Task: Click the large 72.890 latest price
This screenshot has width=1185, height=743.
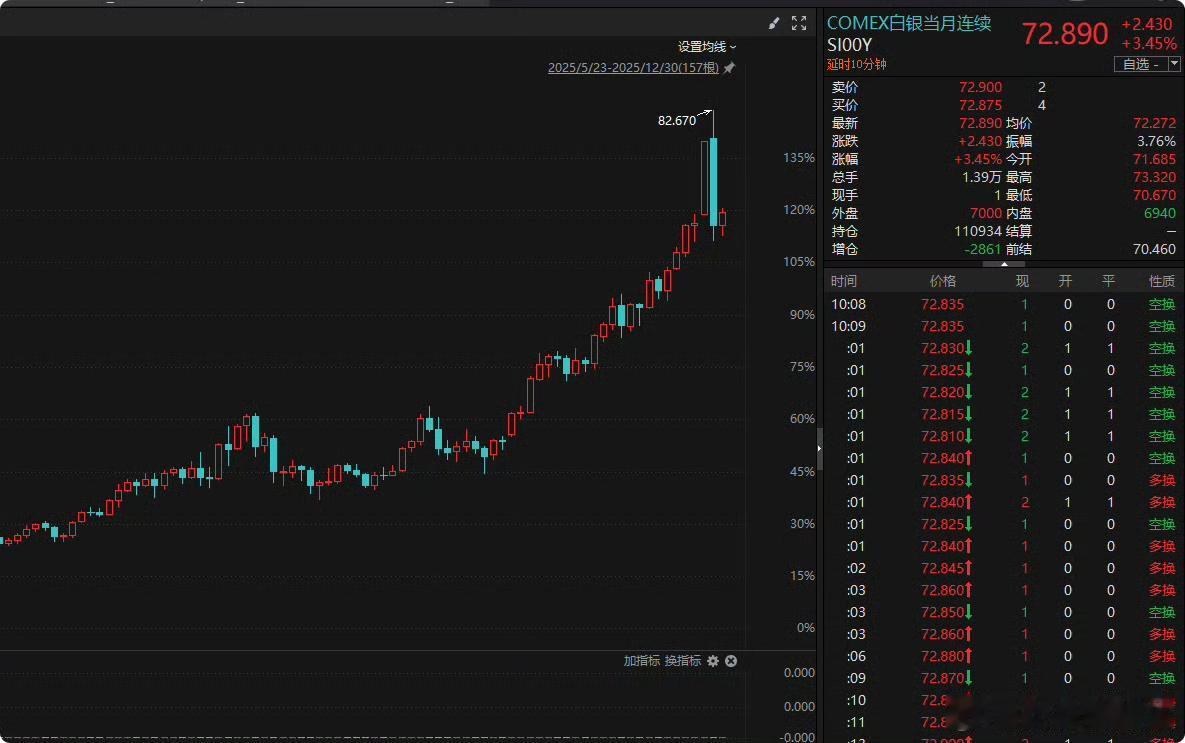Action: click(x=1065, y=34)
